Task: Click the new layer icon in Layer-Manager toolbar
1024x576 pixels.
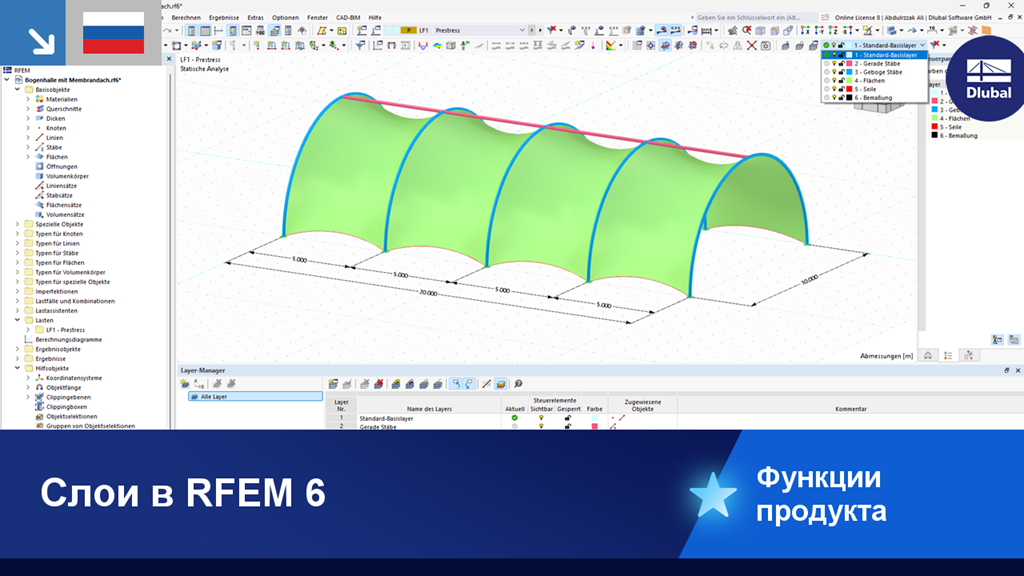Action: click(331, 384)
